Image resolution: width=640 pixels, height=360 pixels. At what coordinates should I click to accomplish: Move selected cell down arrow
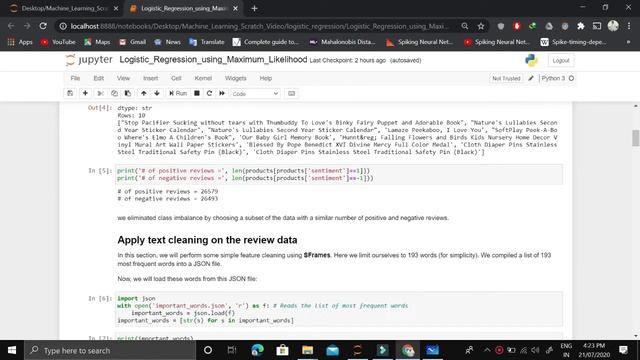[x=157, y=93]
